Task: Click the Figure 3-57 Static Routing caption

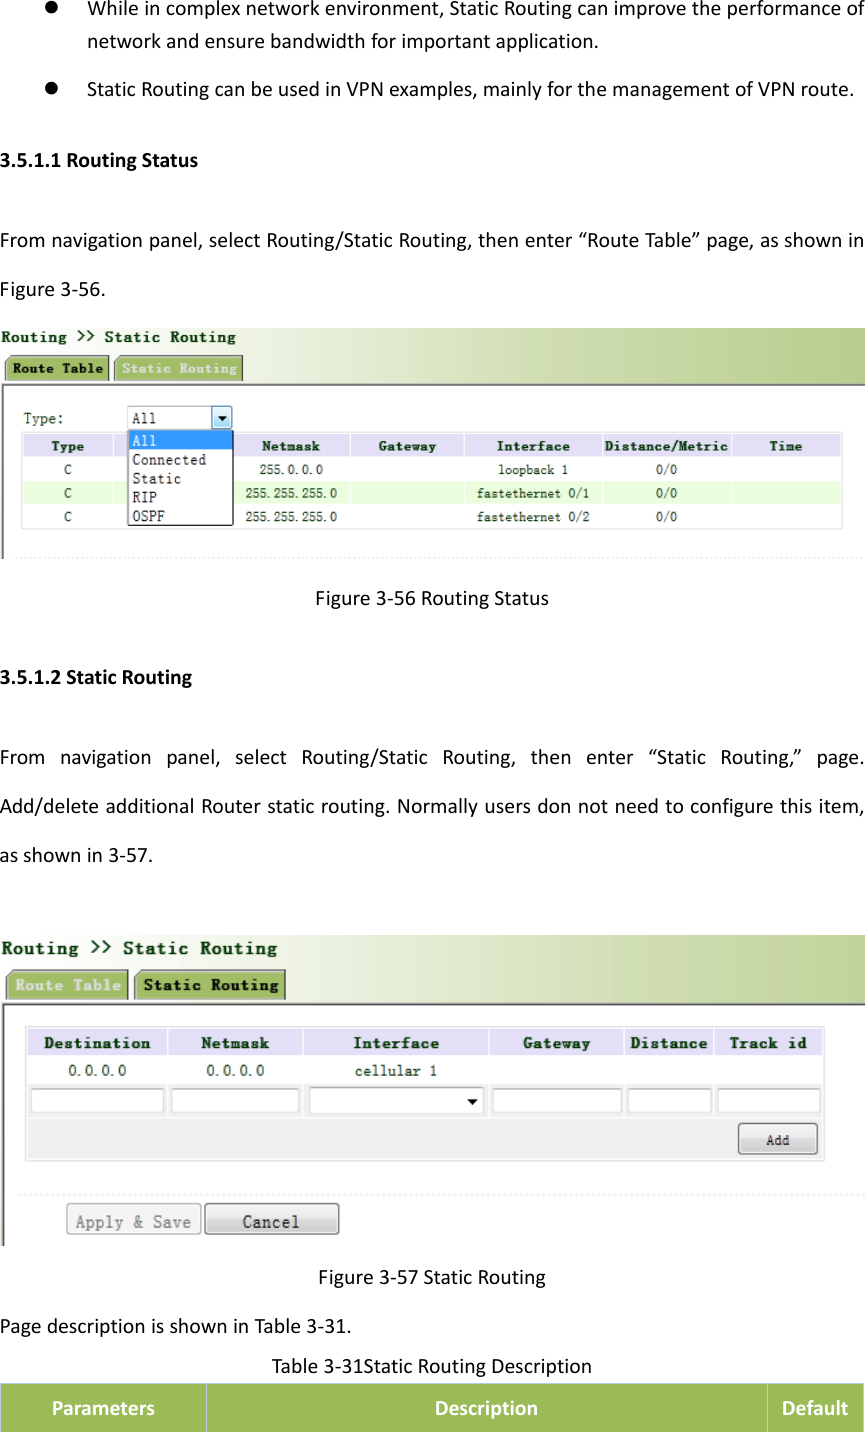Action: [x=432, y=1277]
